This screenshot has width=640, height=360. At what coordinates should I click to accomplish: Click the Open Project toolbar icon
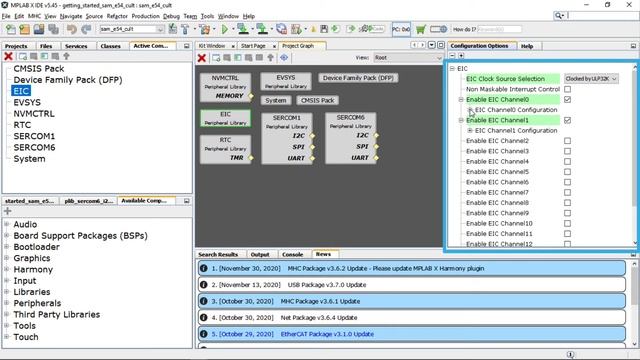[x=39, y=29]
